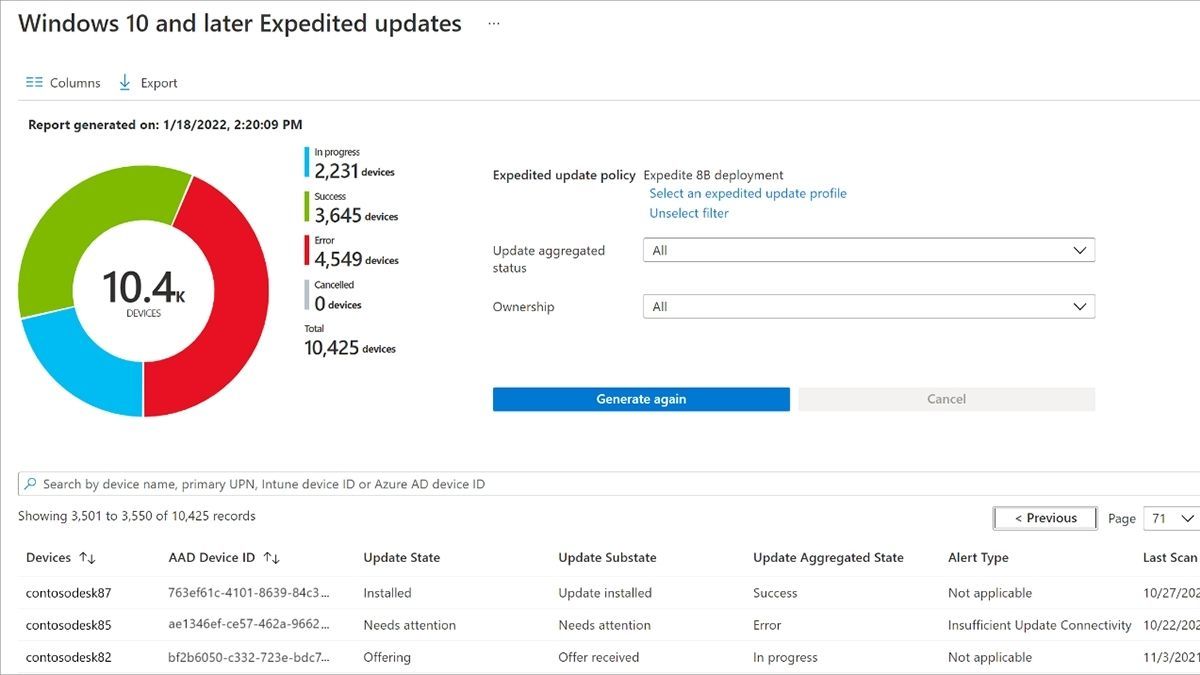
Task: Click In progress state for contosodesk82
Action: [785, 657]
